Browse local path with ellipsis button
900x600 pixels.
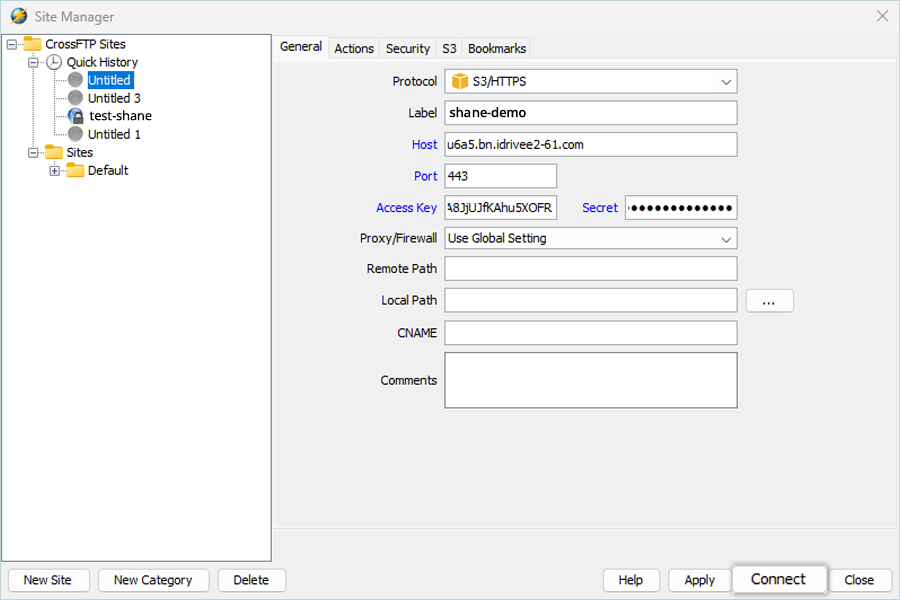769,301
